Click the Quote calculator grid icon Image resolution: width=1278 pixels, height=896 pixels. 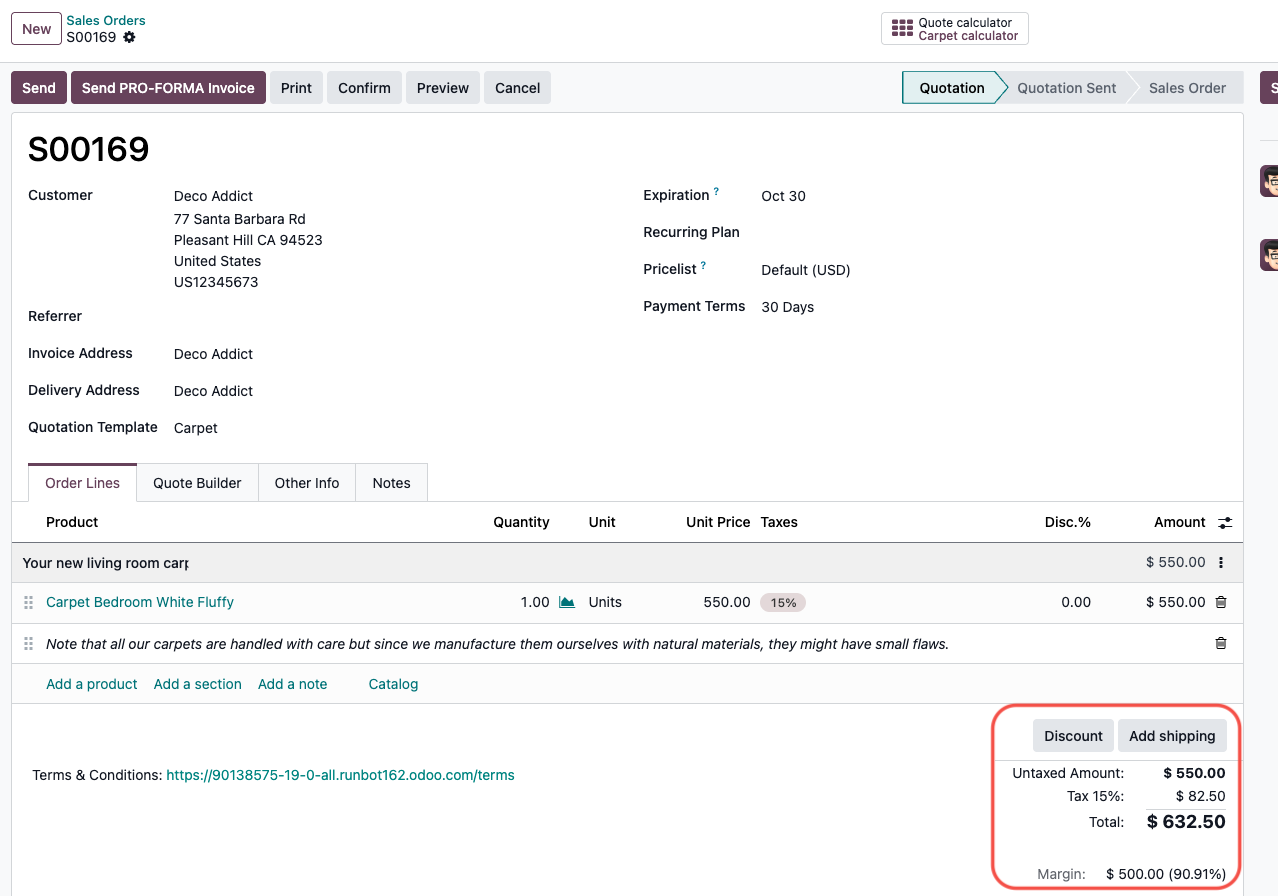(902, 29)
